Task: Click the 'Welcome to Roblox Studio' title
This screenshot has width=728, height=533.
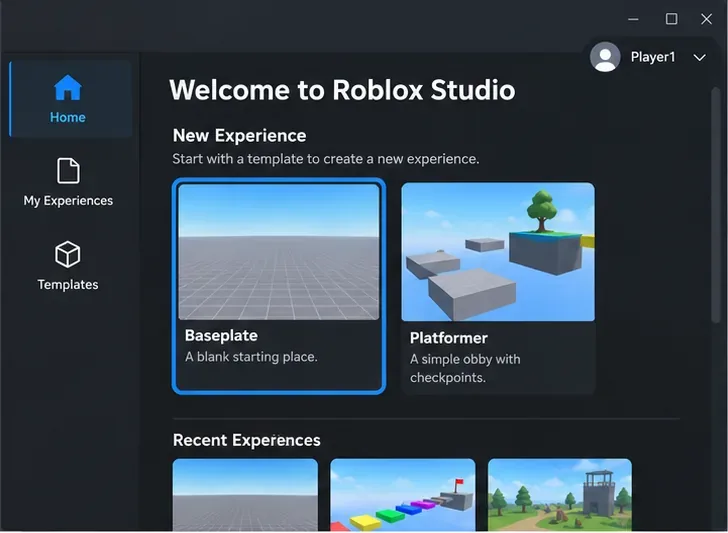Action: pos(342,90)
